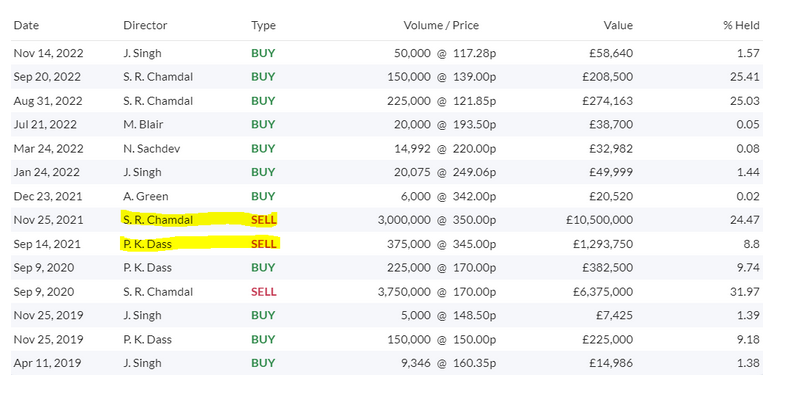
Task: Click the % Held column header
Action: coord(741,26)
